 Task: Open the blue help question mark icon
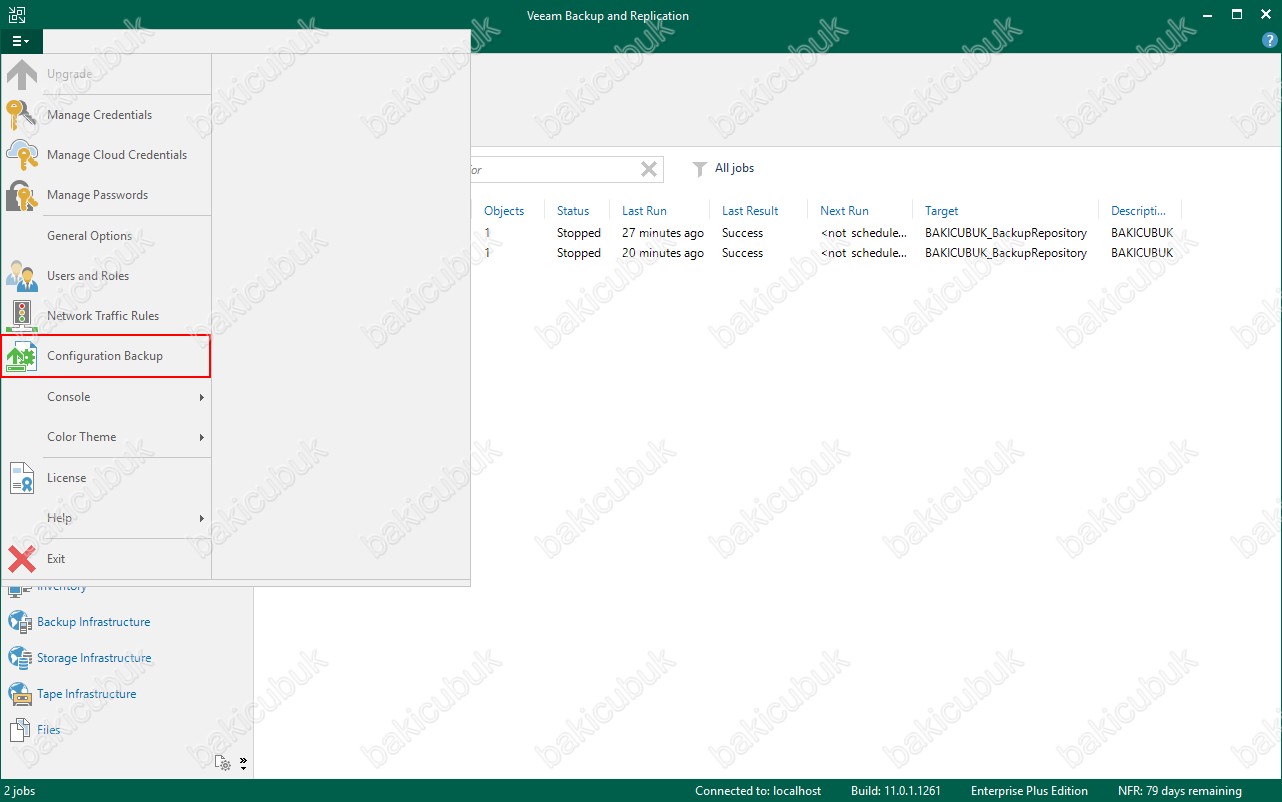tap(1270, 41)
